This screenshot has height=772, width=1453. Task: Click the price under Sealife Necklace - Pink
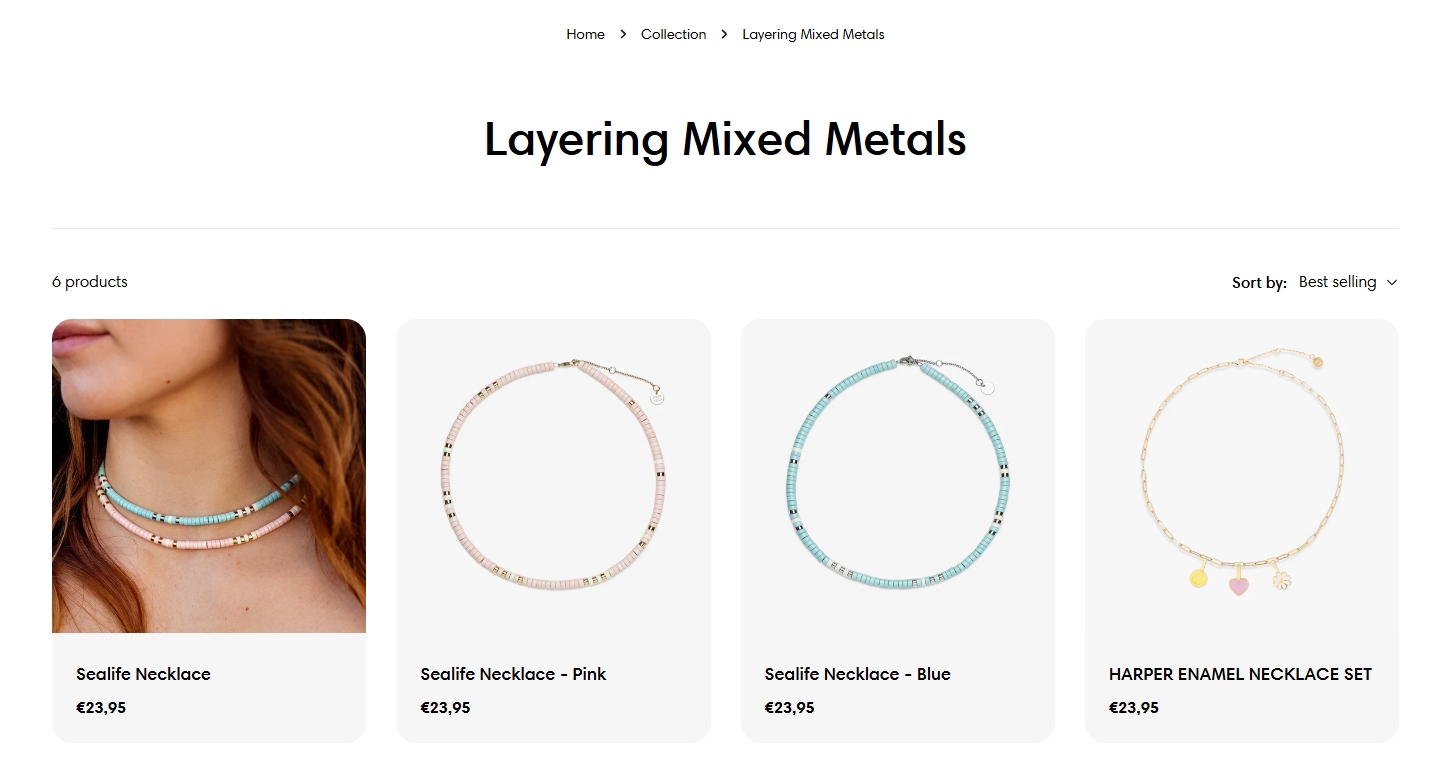[x=445, y=708]
